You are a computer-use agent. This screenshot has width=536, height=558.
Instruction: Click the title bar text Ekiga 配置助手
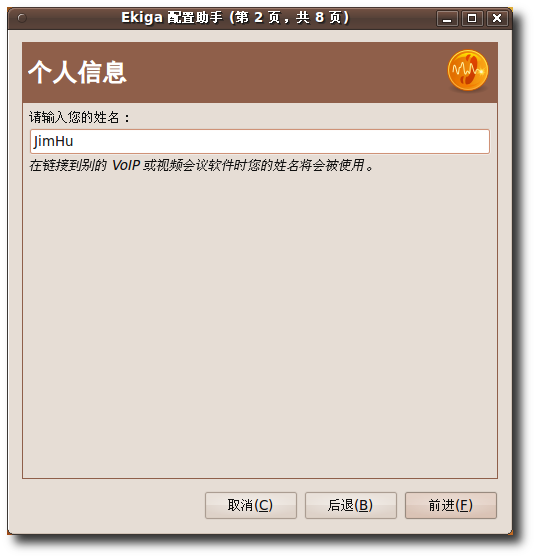point(172,17)
